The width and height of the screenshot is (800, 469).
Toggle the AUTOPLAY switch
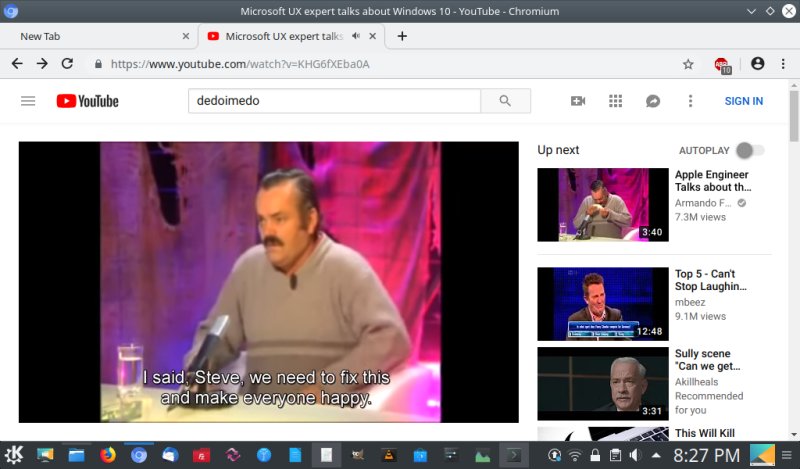(750, 151)
